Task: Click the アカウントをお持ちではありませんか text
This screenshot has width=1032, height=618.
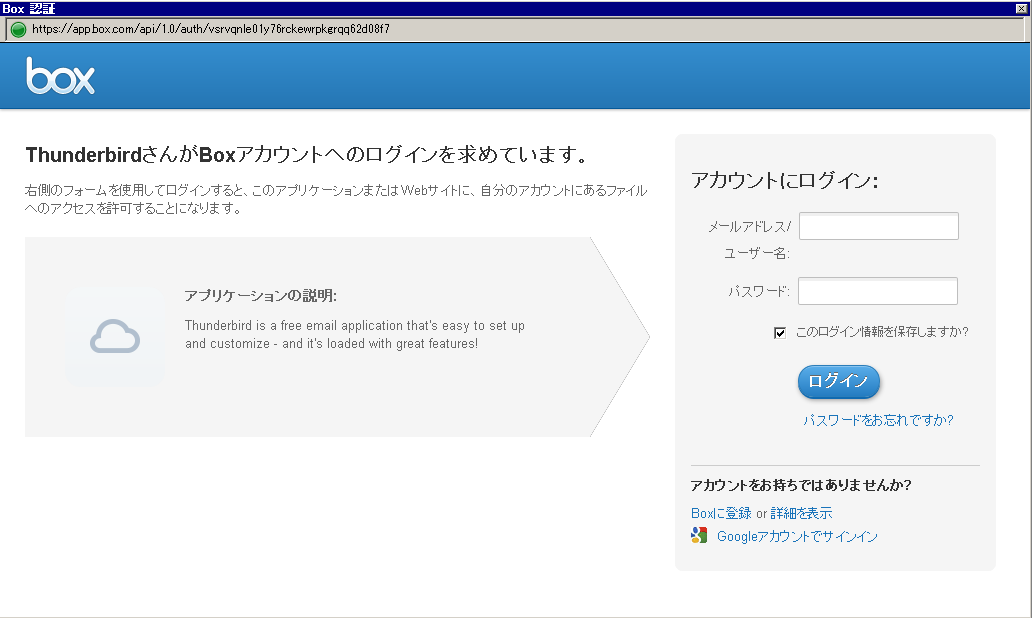Action: click(x=801, y=485)
